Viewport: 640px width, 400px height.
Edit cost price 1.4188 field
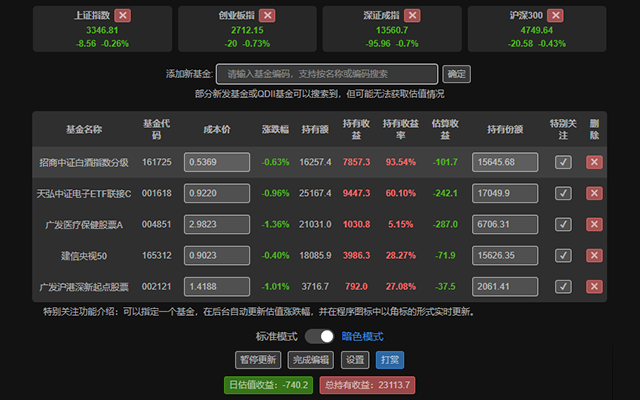217,287
